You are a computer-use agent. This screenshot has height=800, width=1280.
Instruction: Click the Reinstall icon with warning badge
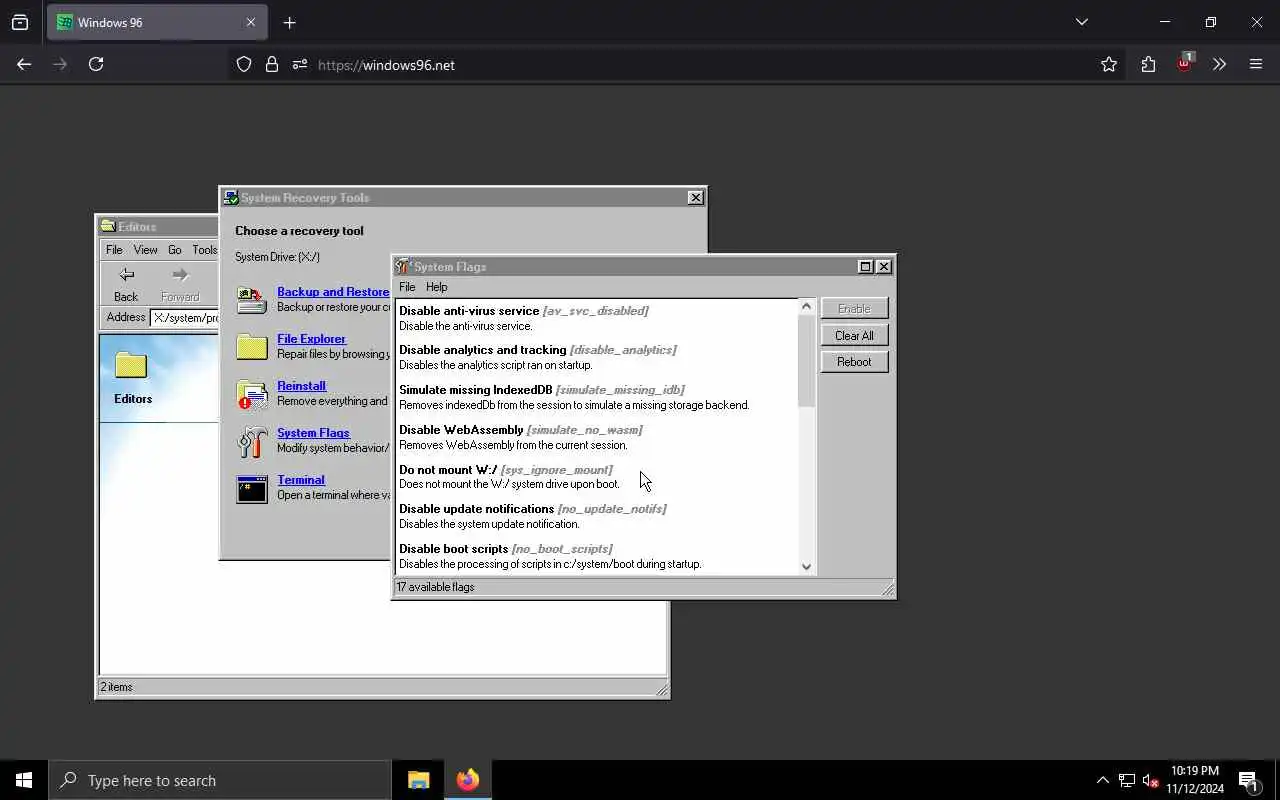coord(252,394)
